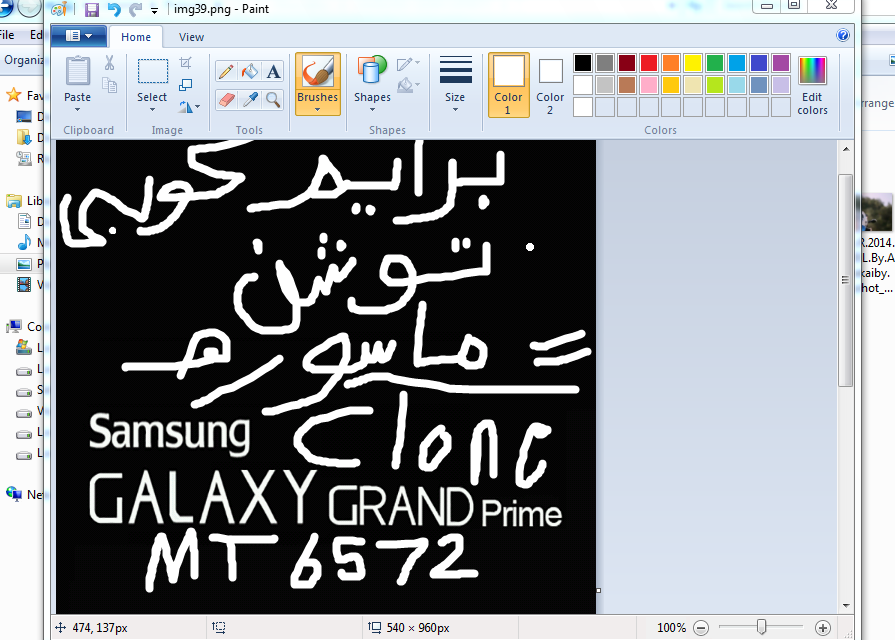
Task: Click the canvas corner resize handle
Action: pyautogui.click(x=598, y=591)
